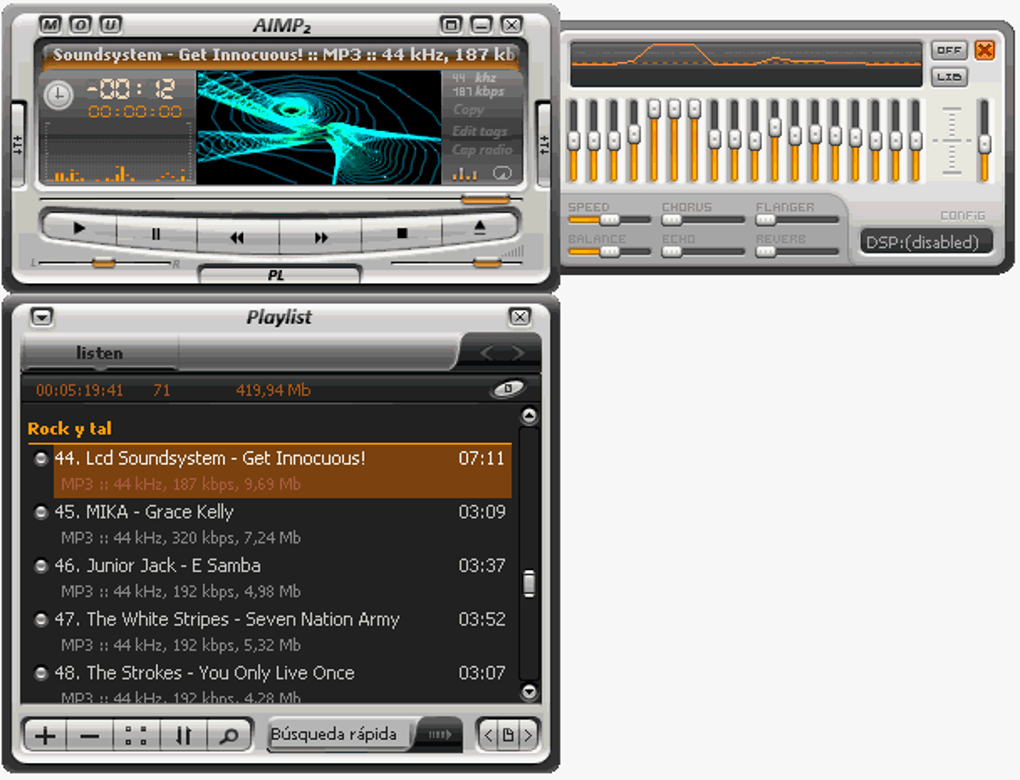This screenshot has width=1020, height=780.
Task: Click the clock timer icon
Action: [x=59, y=95]
